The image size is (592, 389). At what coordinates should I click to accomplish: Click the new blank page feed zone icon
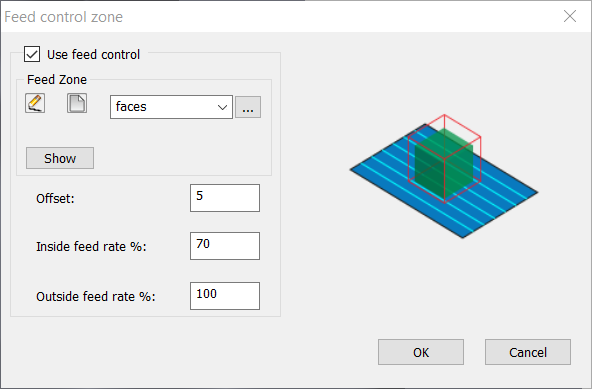tap(77, 103)
